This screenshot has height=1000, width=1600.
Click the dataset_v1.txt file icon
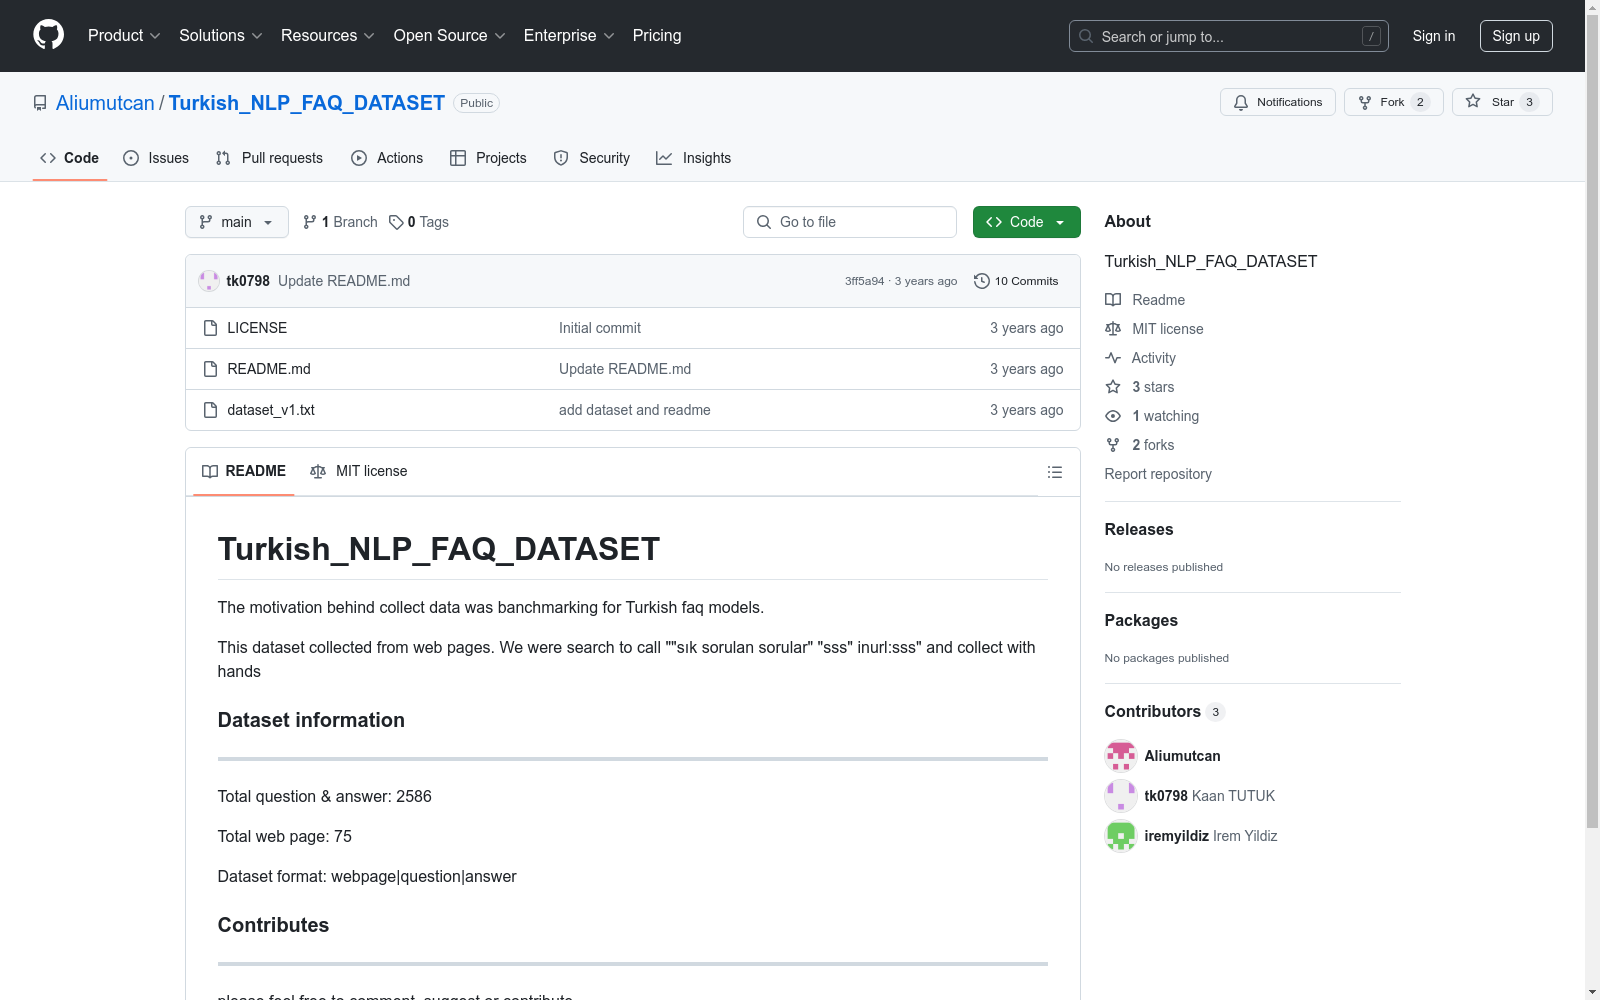[x=210, y=410]
